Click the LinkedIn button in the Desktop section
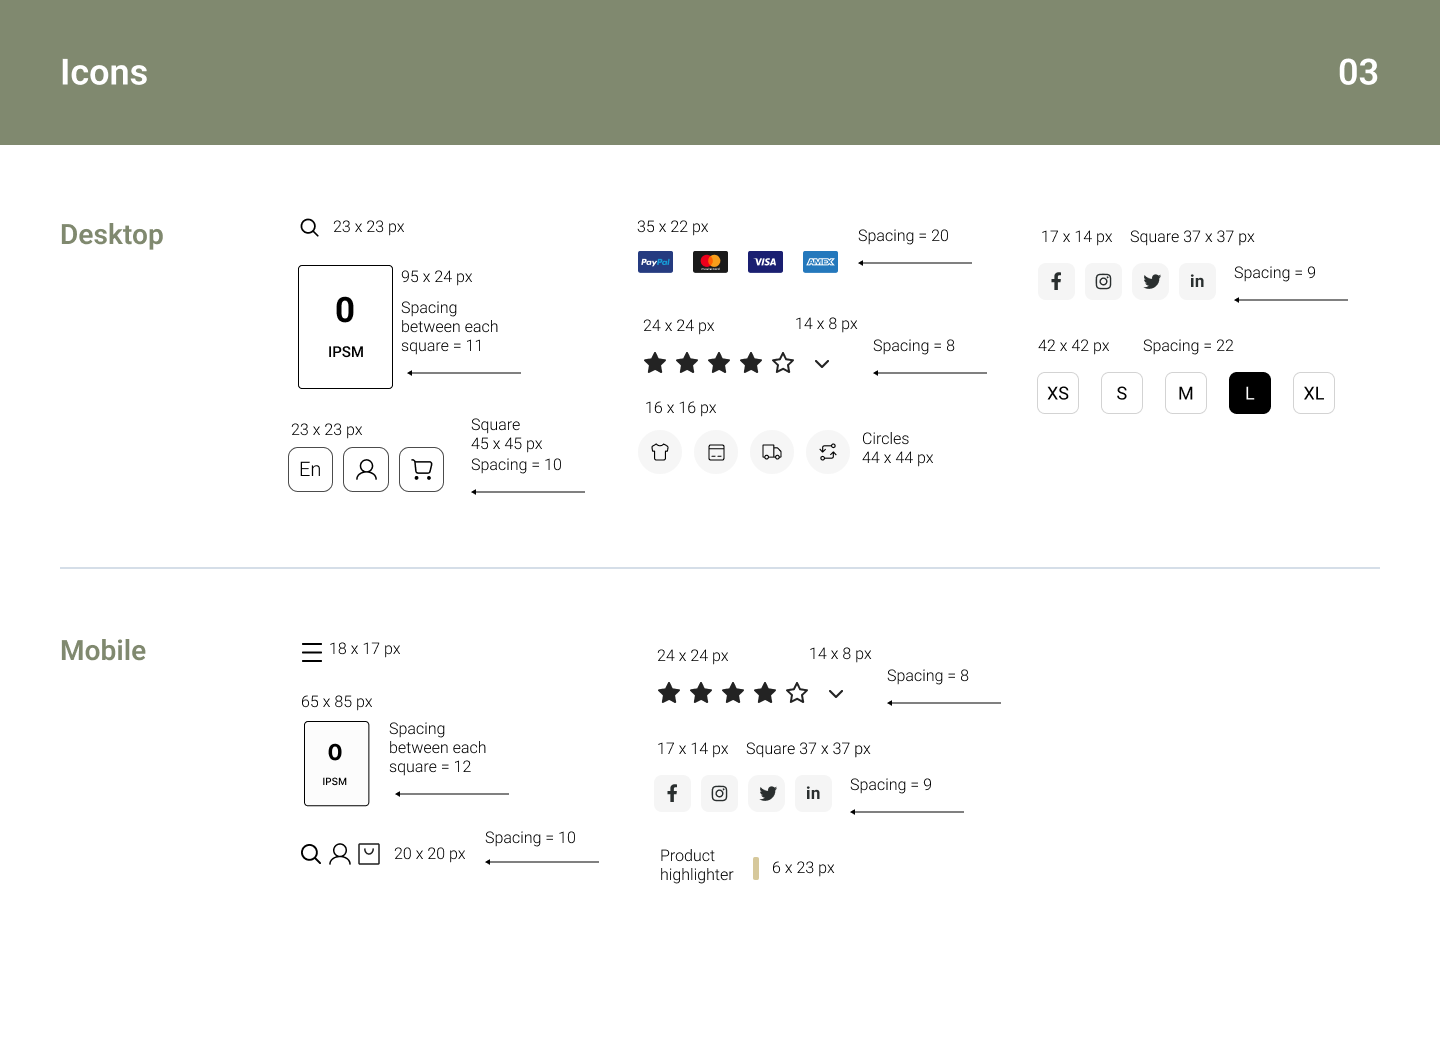 [1197, 282]
